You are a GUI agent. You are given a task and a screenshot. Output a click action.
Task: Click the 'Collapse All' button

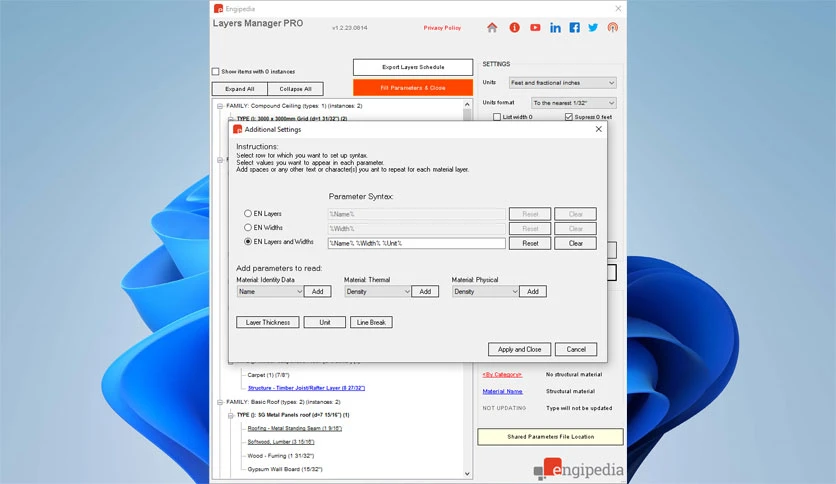click(295, 89)
